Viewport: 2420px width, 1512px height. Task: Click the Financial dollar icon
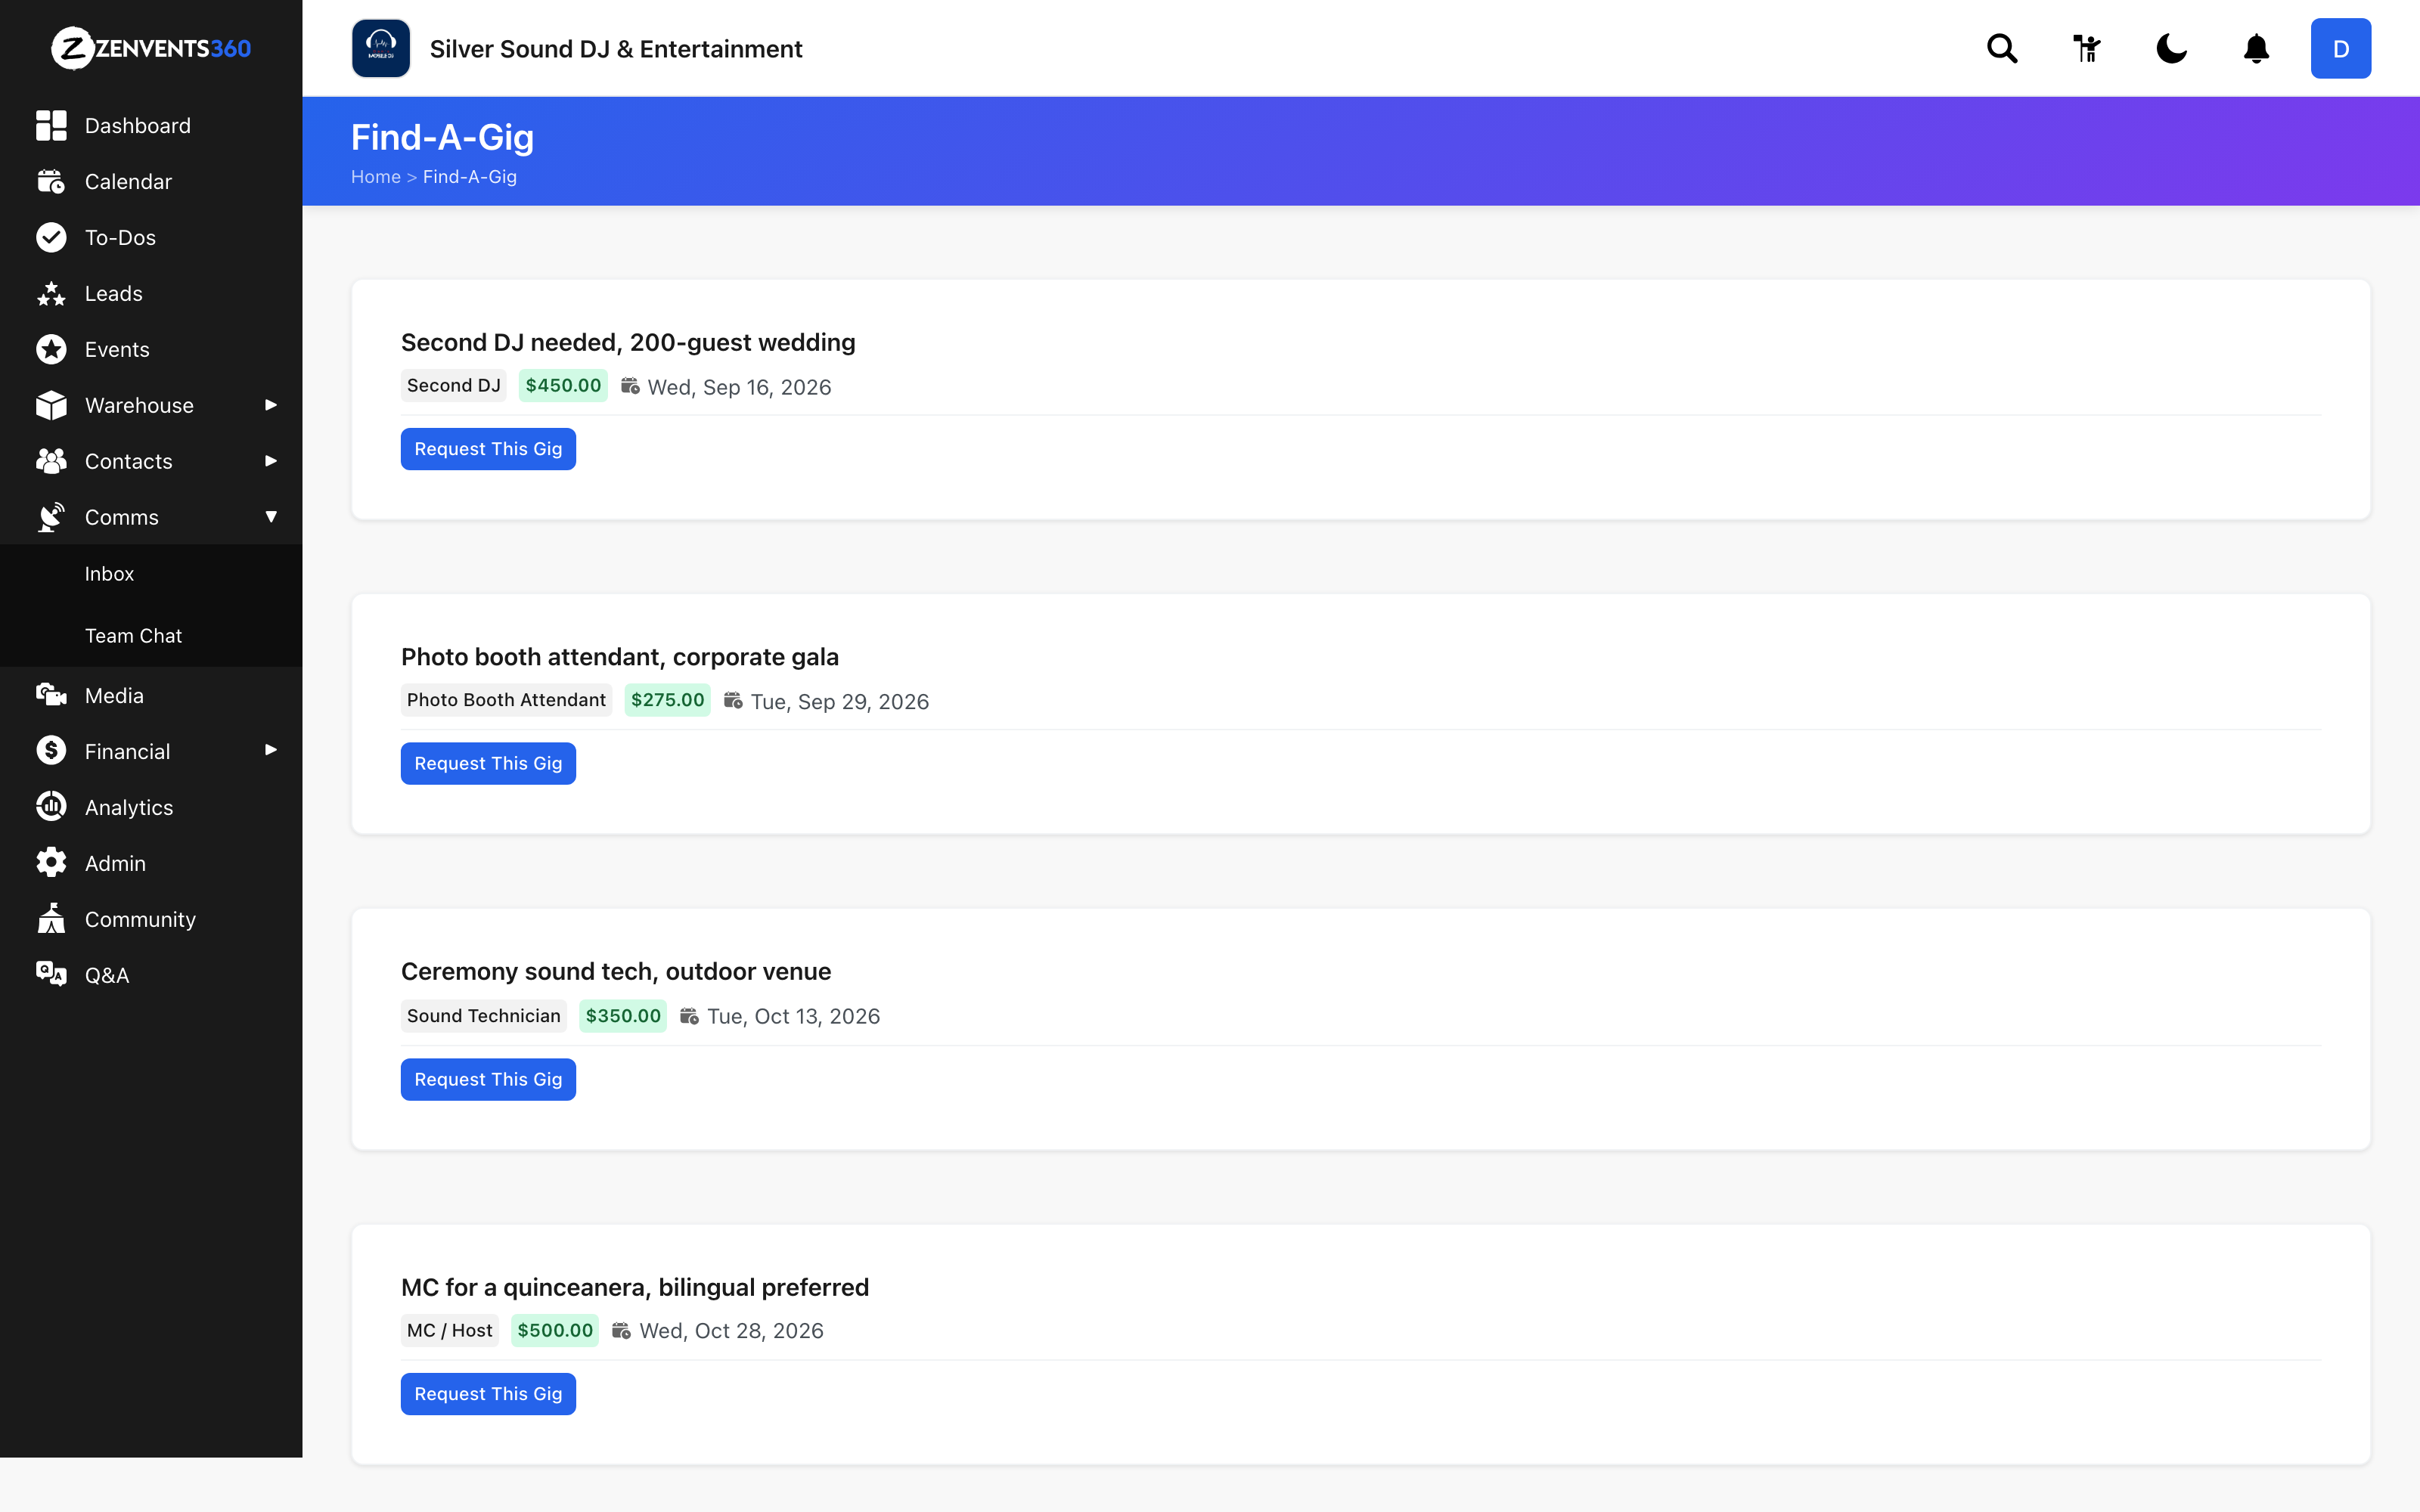coord(51,751)
